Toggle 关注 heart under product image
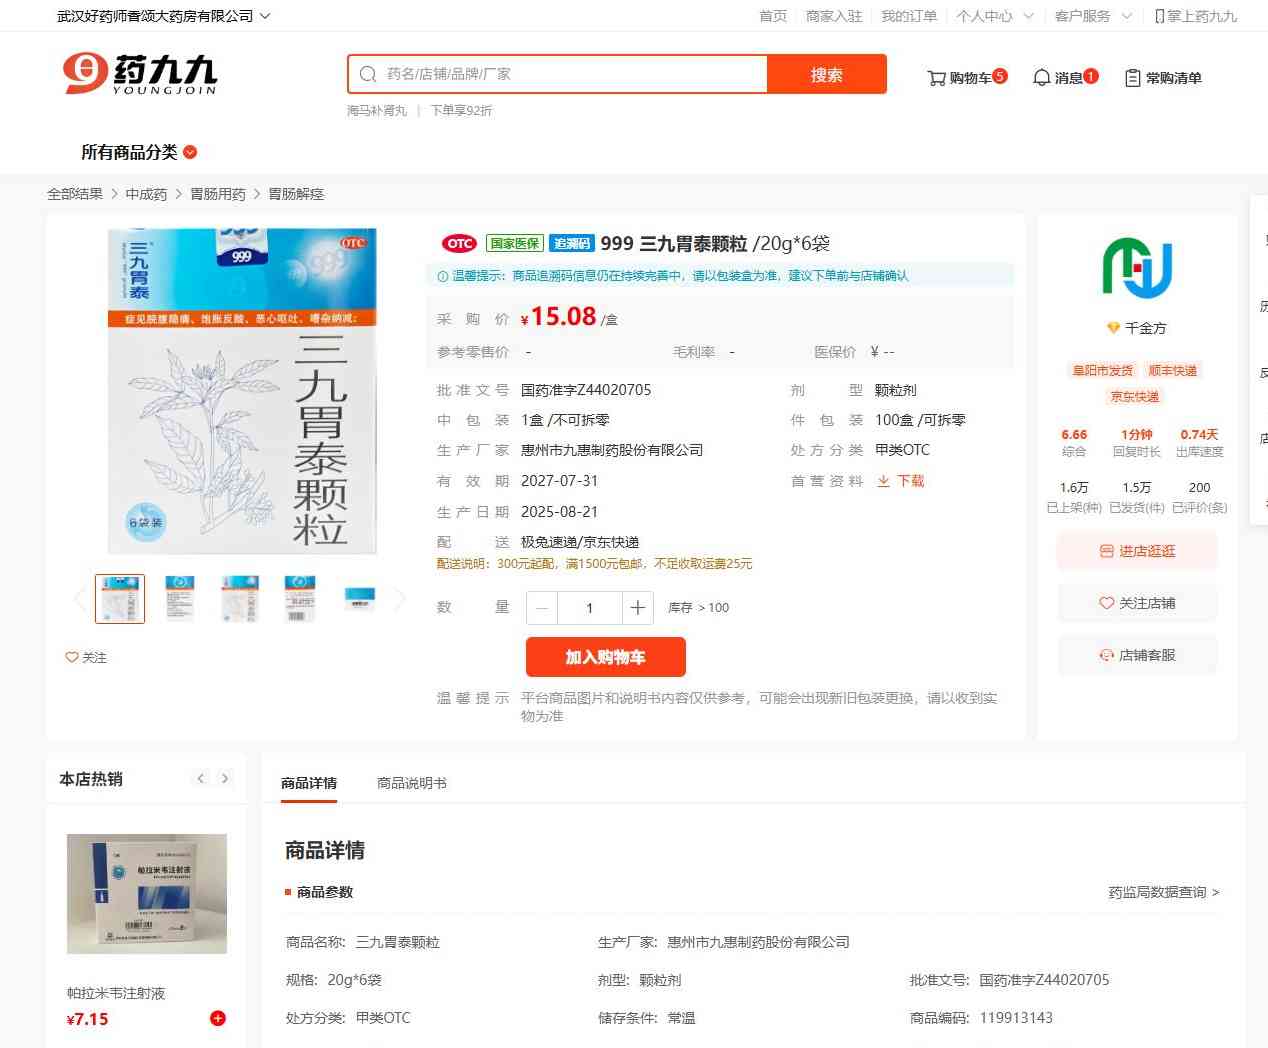 pos(72,657)
